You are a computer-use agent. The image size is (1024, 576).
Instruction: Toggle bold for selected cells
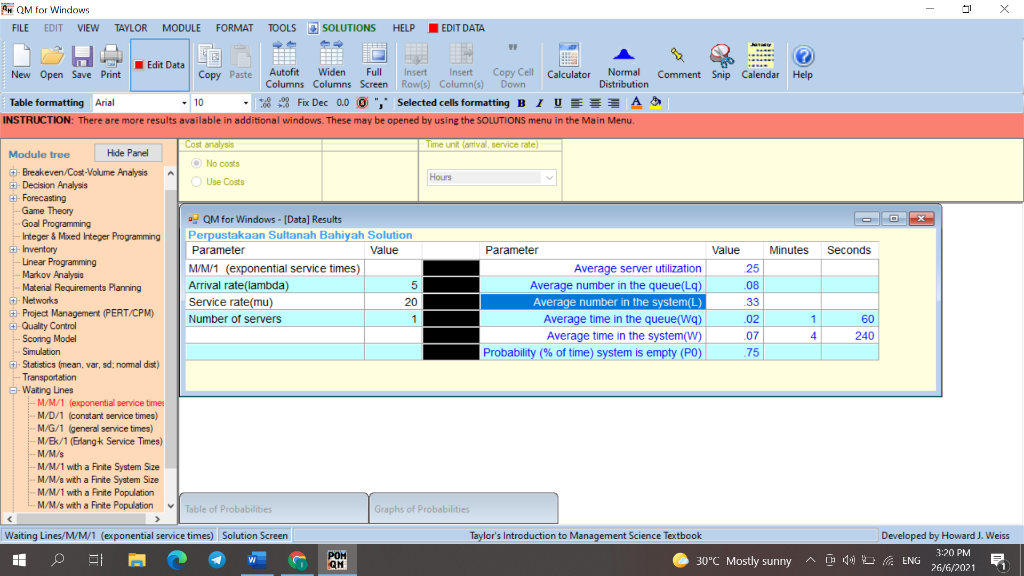522,103
